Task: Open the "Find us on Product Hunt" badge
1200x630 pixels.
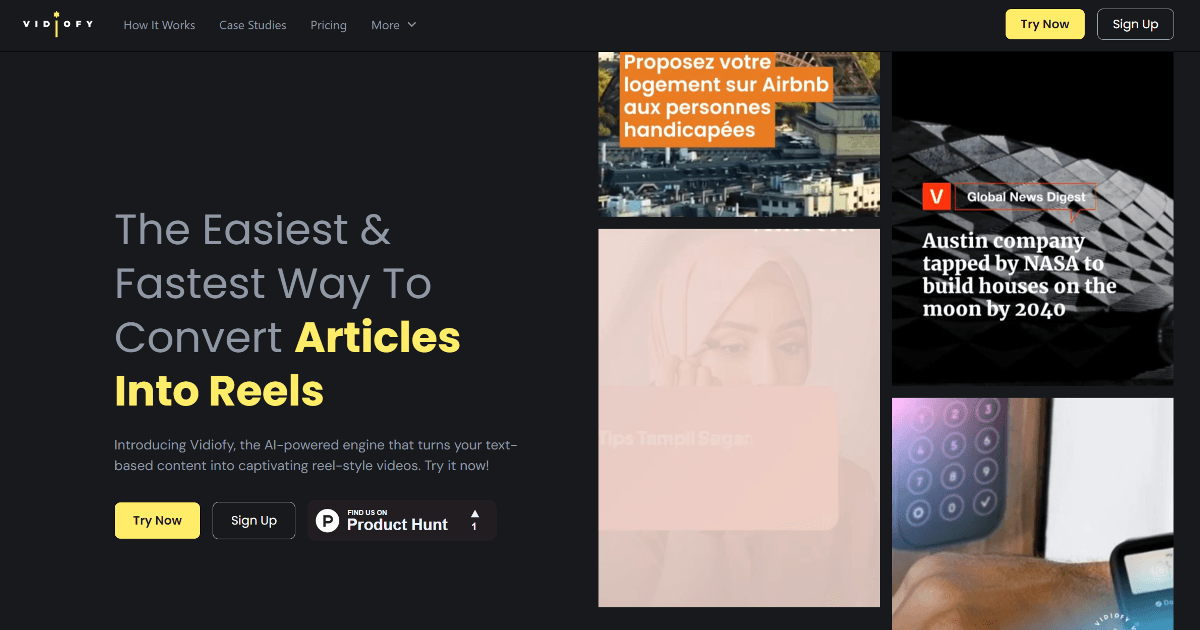Action: (x=400, y=520)
